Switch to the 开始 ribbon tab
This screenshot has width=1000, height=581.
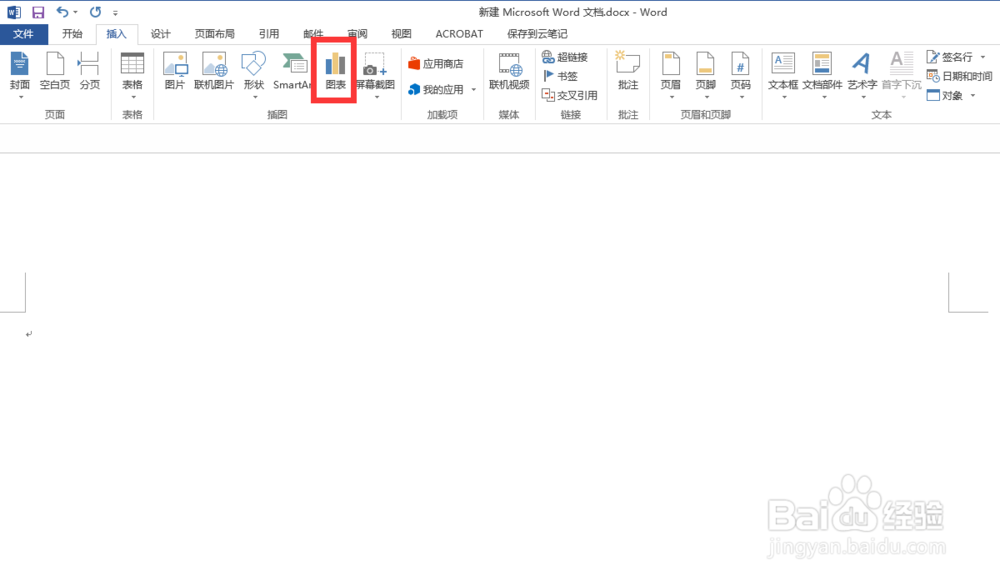pyautogui.click(x=71, y=33)
